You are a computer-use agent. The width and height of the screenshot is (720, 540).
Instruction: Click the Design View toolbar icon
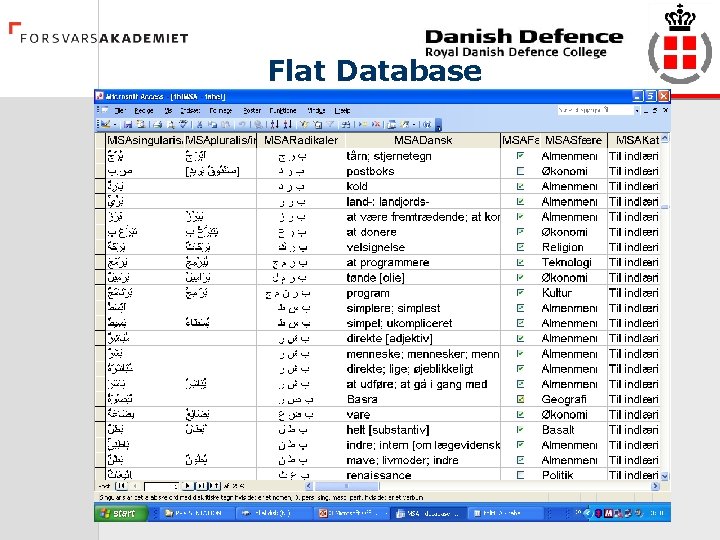click(x=105, y=124)
